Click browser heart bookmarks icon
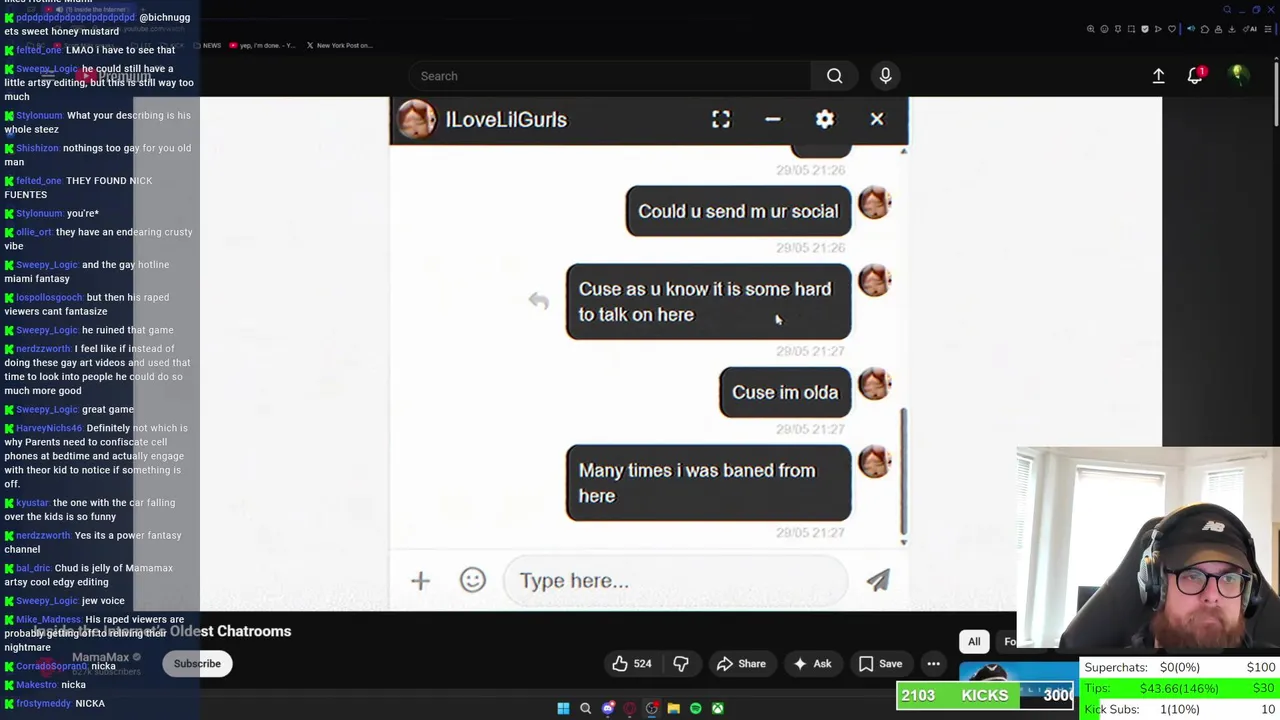Viewport: 1280px width, 720px height. point(1172,29)
